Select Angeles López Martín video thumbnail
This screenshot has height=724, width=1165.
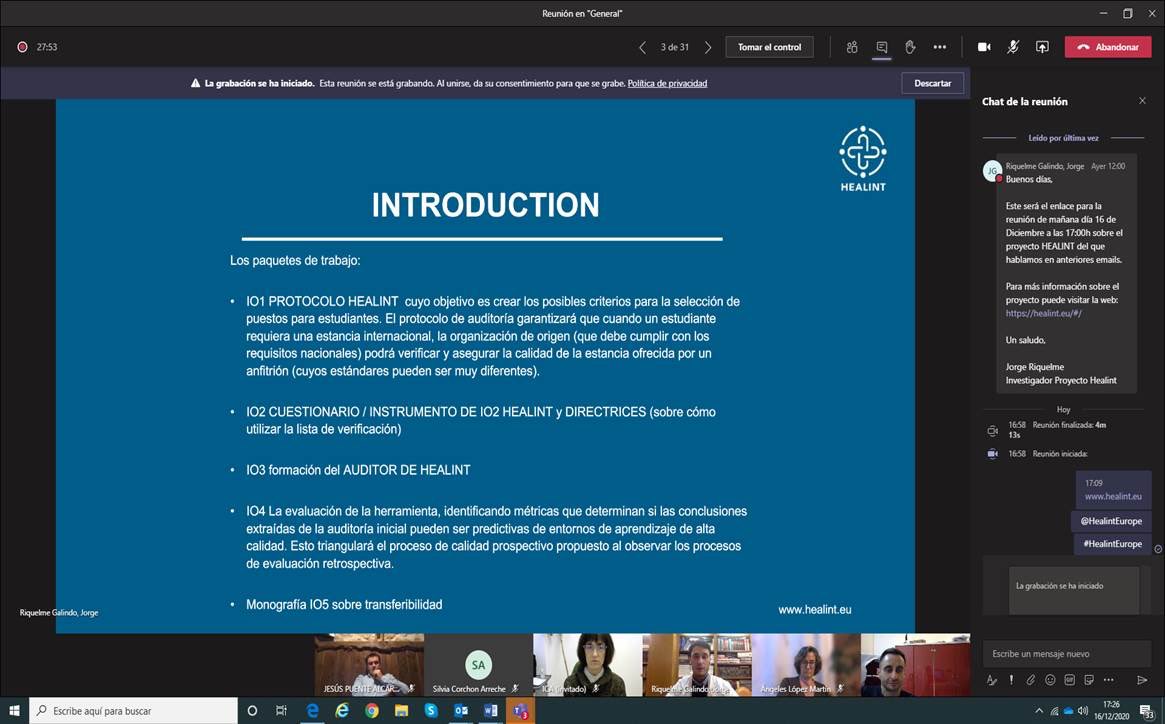806,665
